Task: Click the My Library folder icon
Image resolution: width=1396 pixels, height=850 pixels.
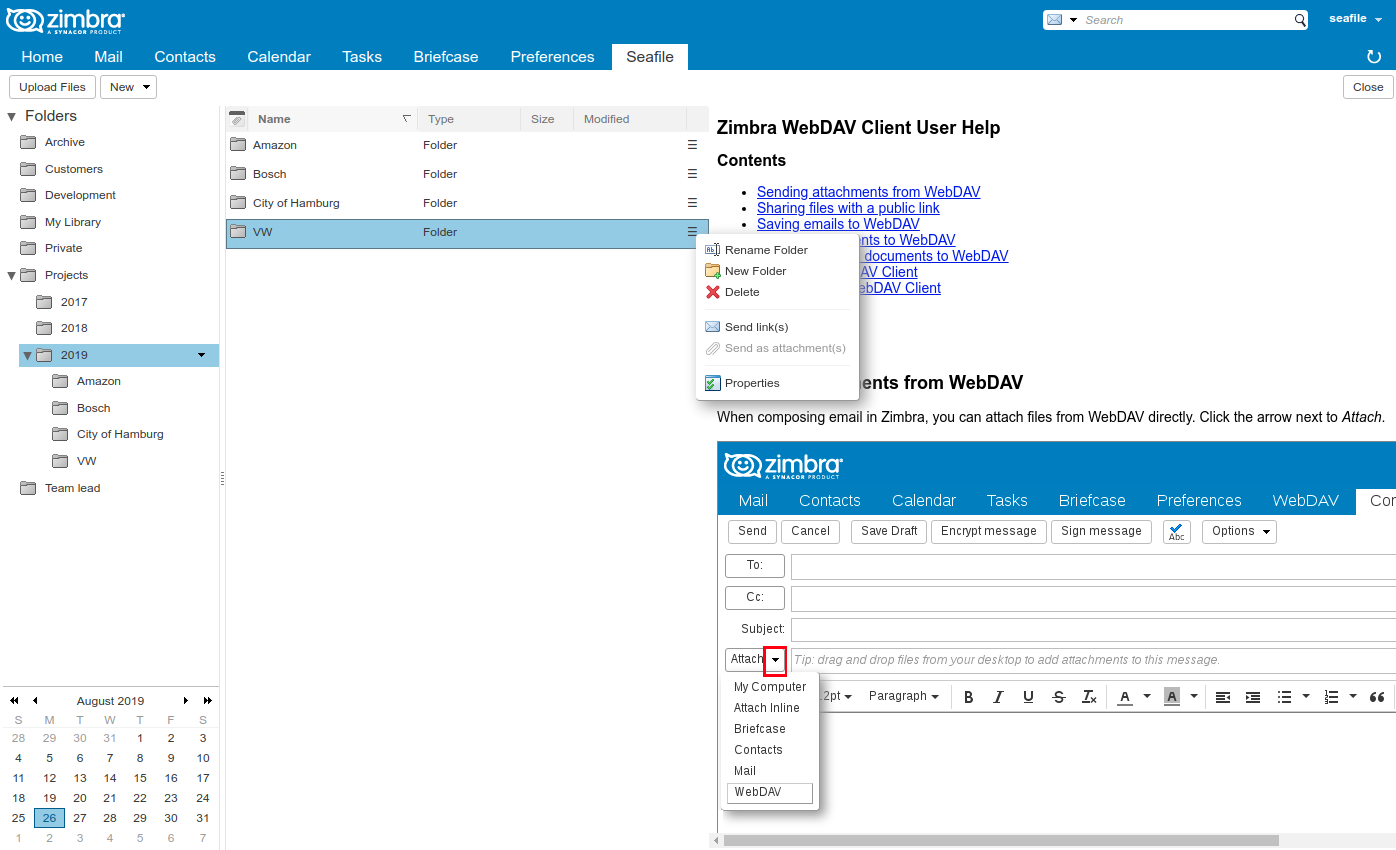Action: click(x=28, y=222)
